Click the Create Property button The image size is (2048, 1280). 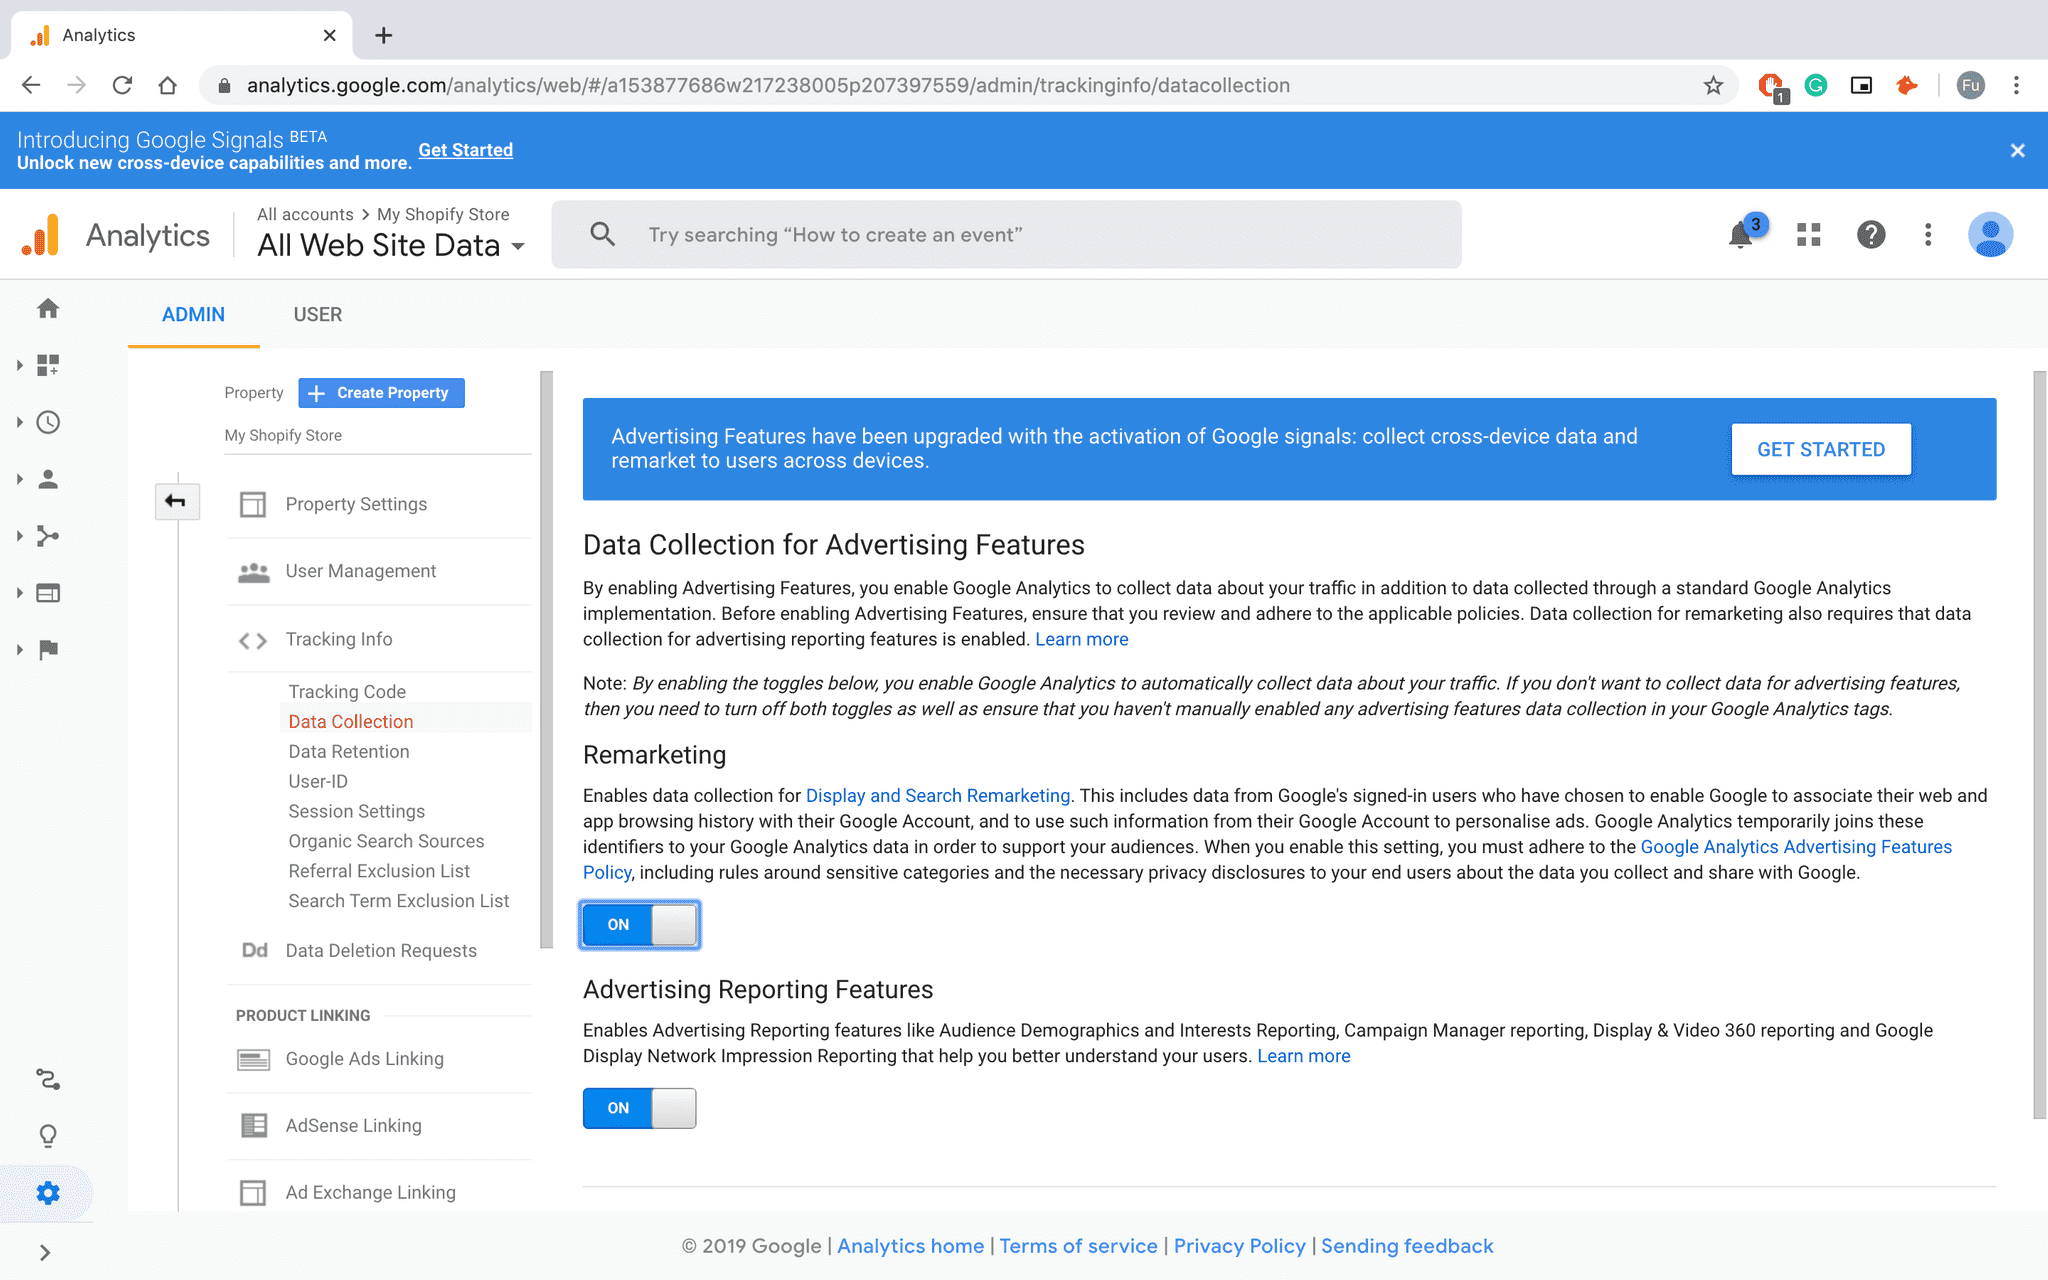click(381, 393)
